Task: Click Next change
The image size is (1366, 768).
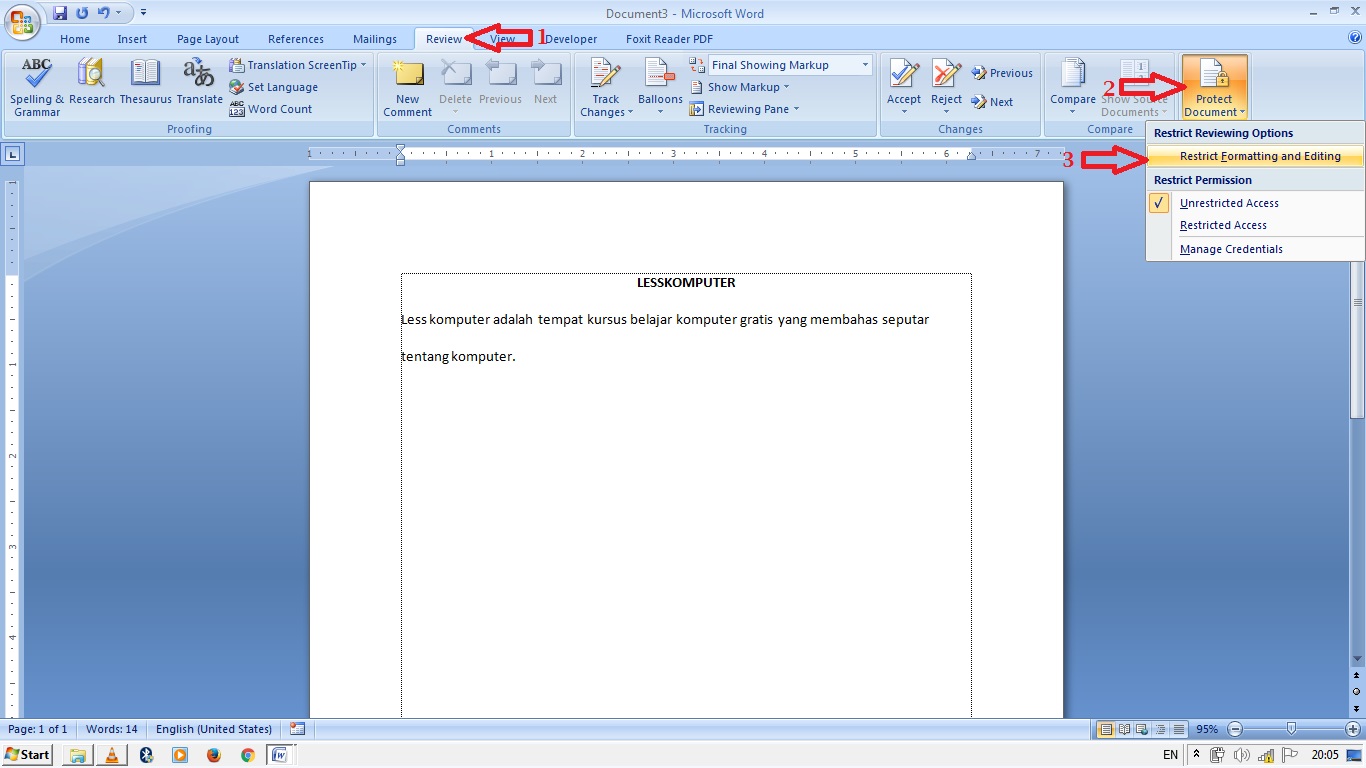Action: pos(991,102)
